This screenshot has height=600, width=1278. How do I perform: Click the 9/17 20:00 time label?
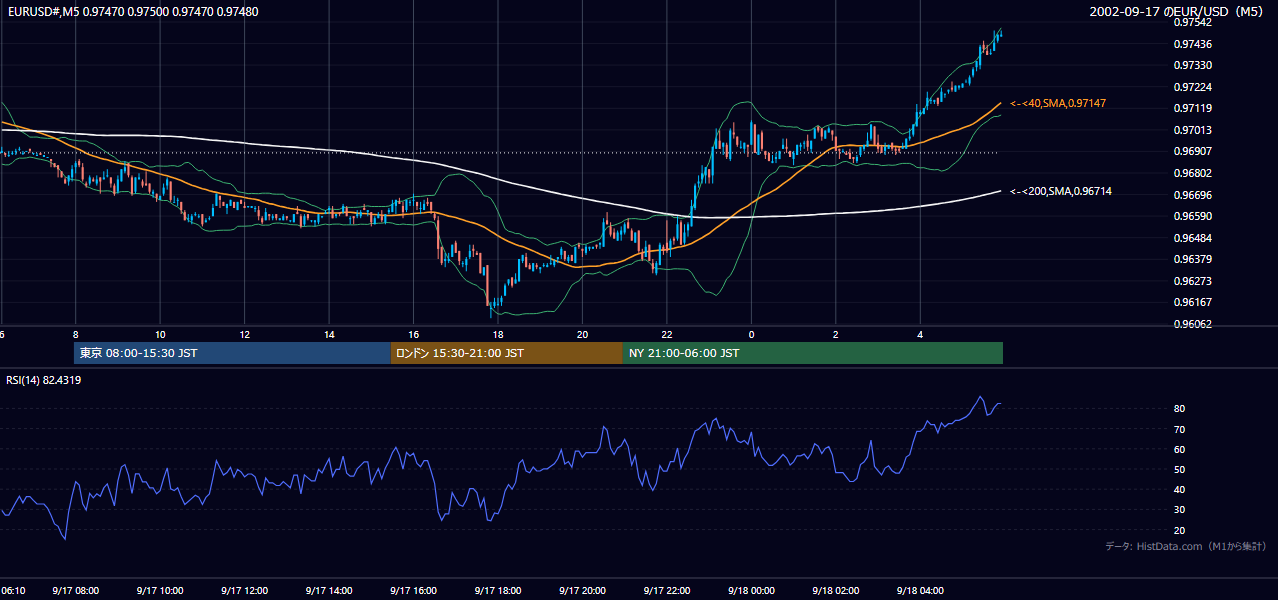(582, 591)
